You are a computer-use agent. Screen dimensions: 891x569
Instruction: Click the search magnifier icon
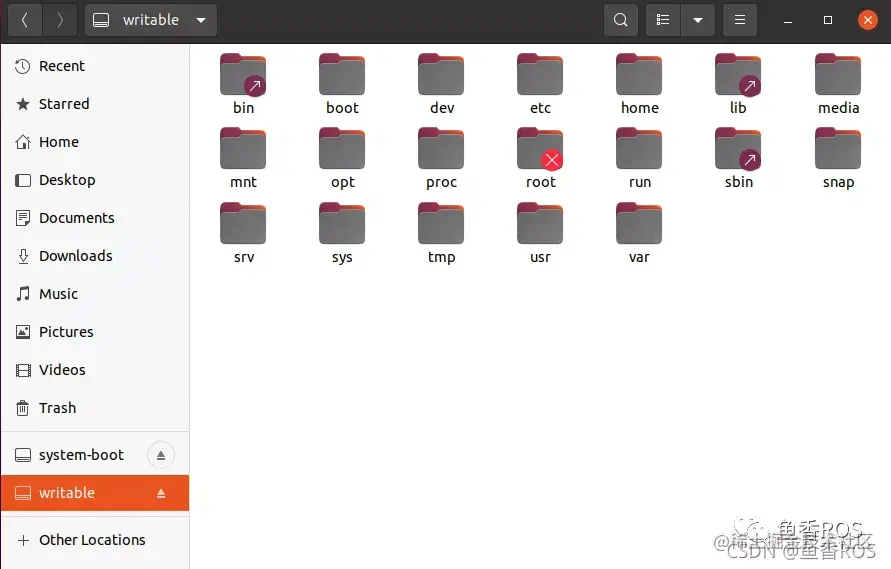pos(621,20)
